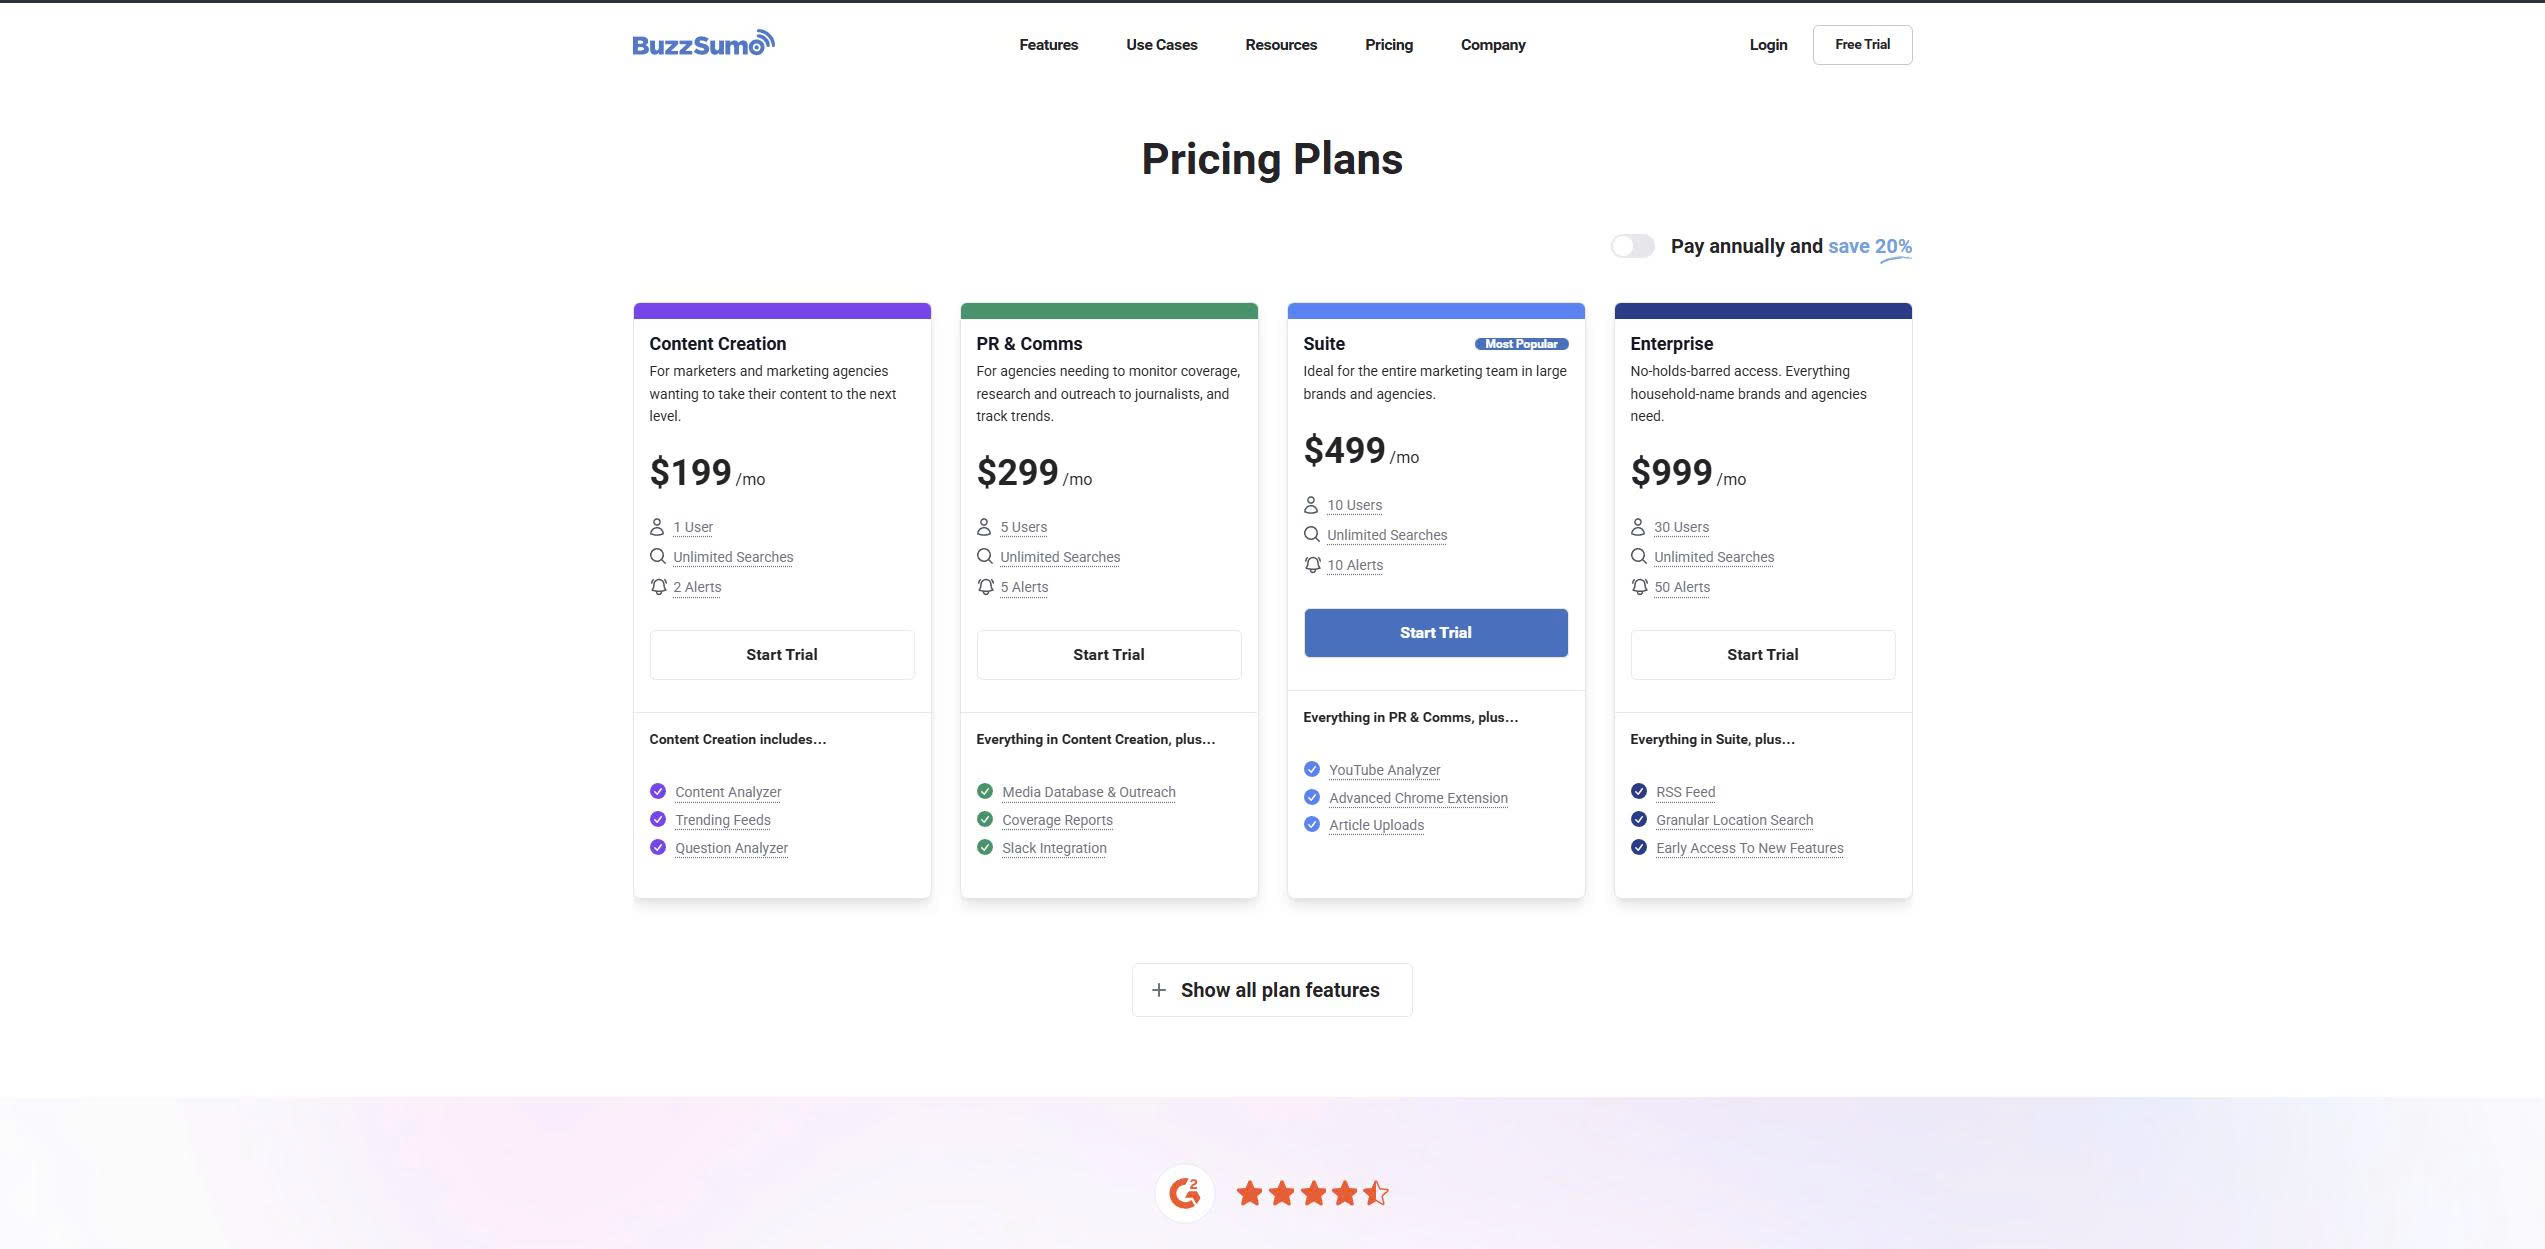Click the checkmark beside Early Access To New Features
This screenshot has height=1249, width=2545.
point(1639,847)
